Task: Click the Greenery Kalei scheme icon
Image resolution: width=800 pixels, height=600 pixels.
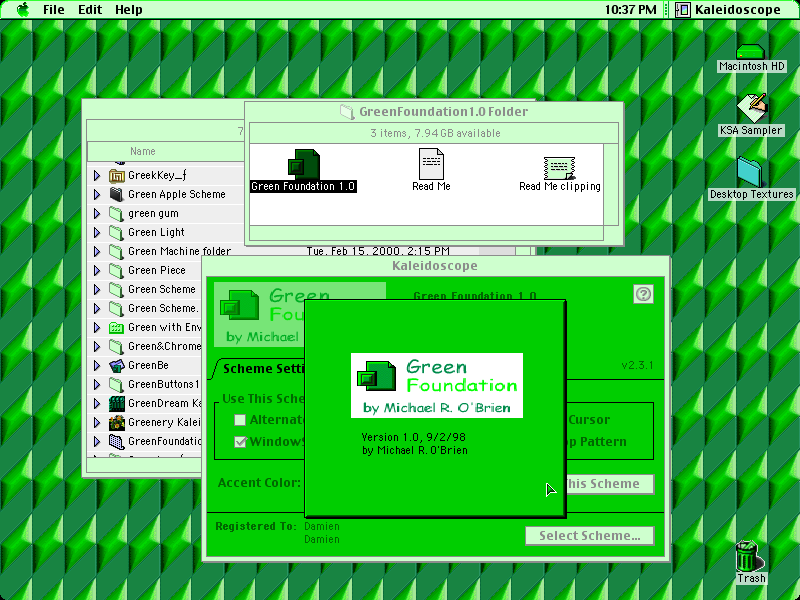Action: tap(117, 422)
